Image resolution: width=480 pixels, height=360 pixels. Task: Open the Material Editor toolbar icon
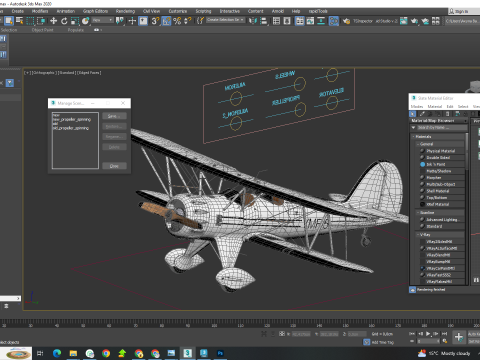334,21
